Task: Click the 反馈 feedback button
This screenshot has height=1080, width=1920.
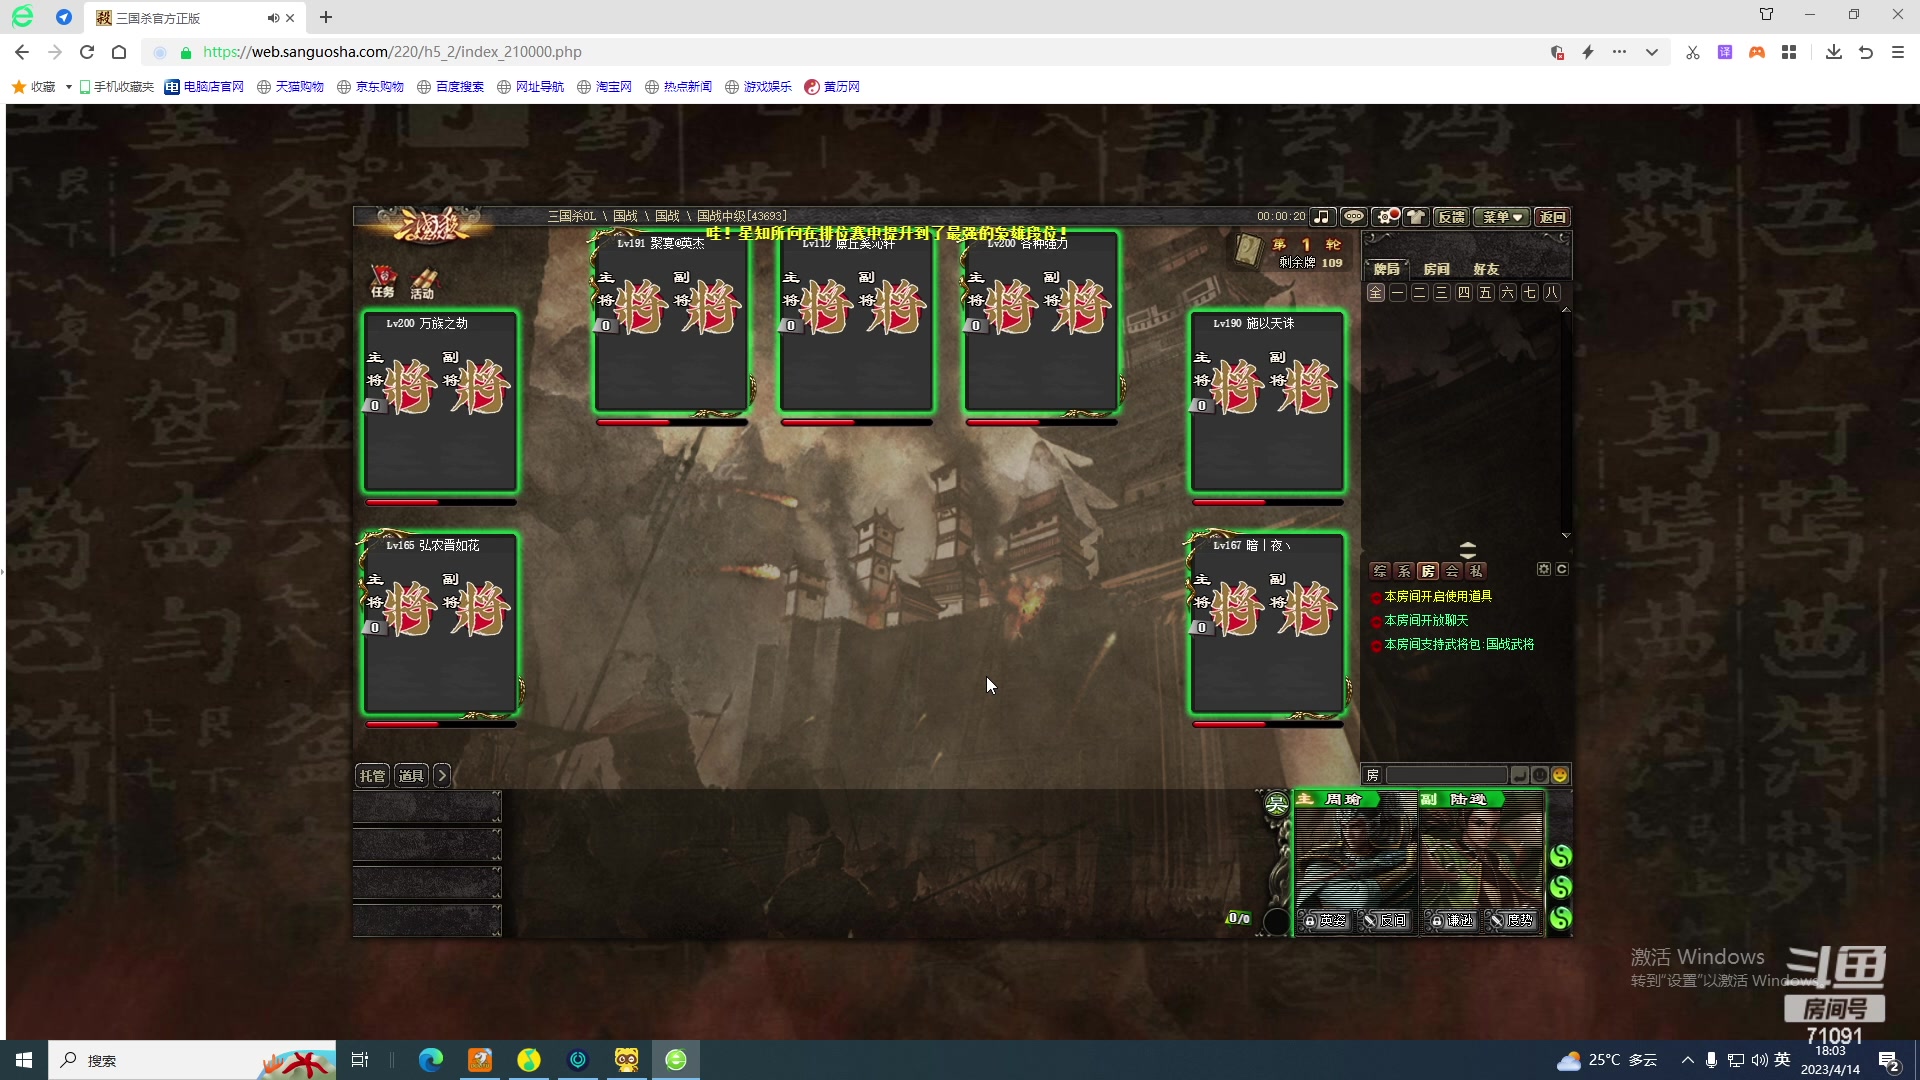Action: click(1451, 217)
